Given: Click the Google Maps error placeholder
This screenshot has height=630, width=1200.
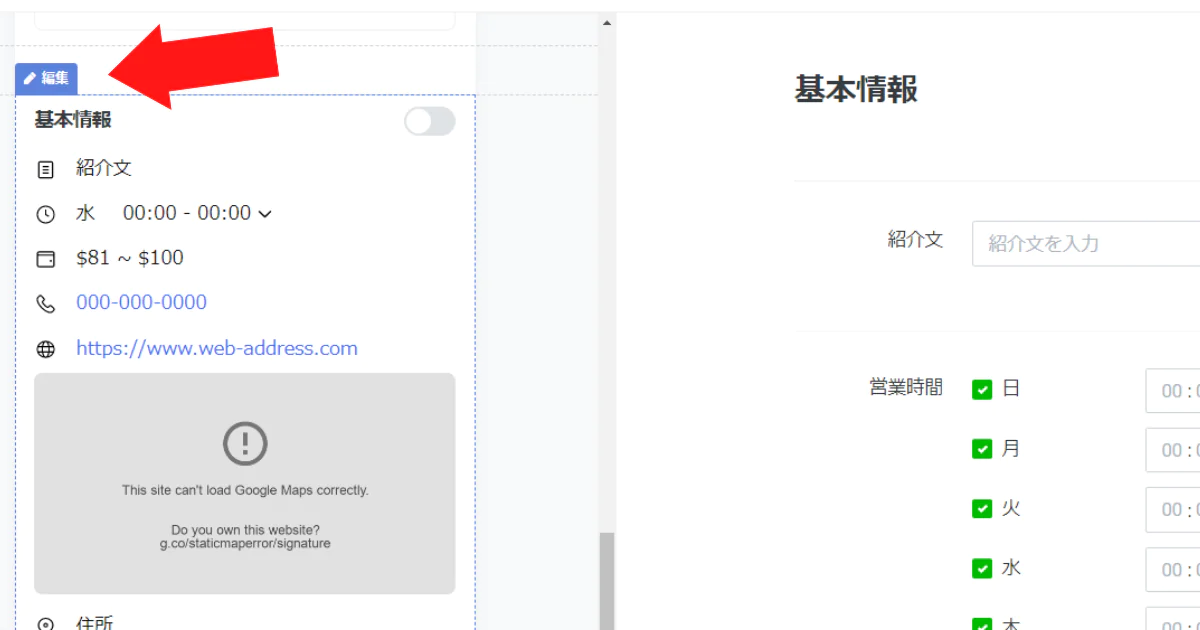Looking at the screenshot, I should pos(245,520).
